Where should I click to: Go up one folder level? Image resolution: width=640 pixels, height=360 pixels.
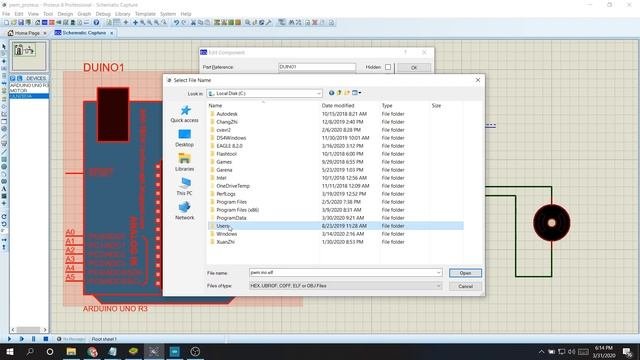pyautogui.click(x=339, y=93)
